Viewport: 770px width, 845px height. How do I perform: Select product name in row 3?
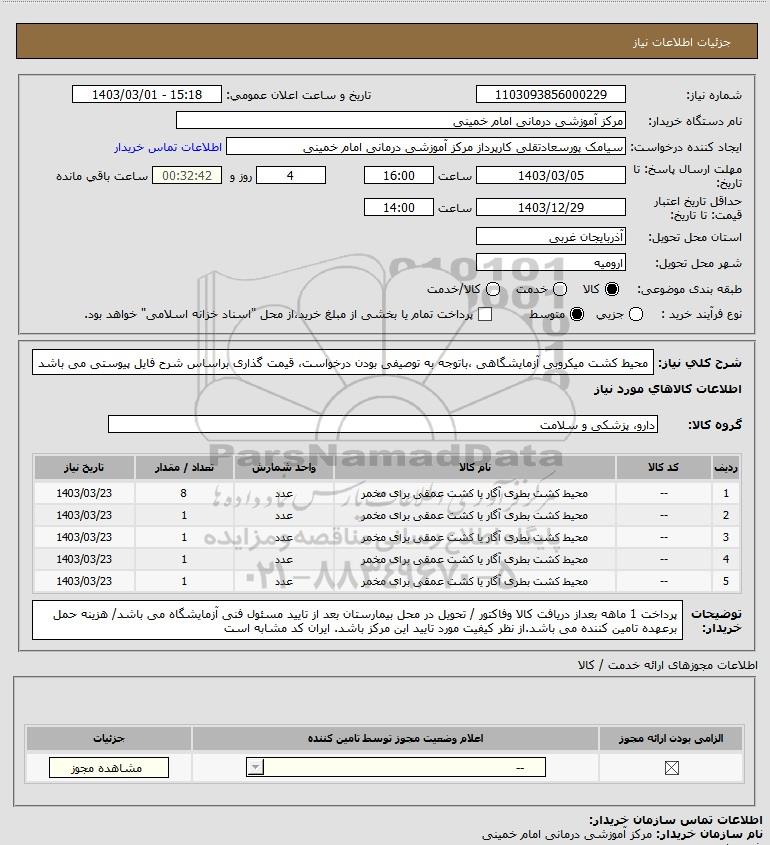(475, 537)
